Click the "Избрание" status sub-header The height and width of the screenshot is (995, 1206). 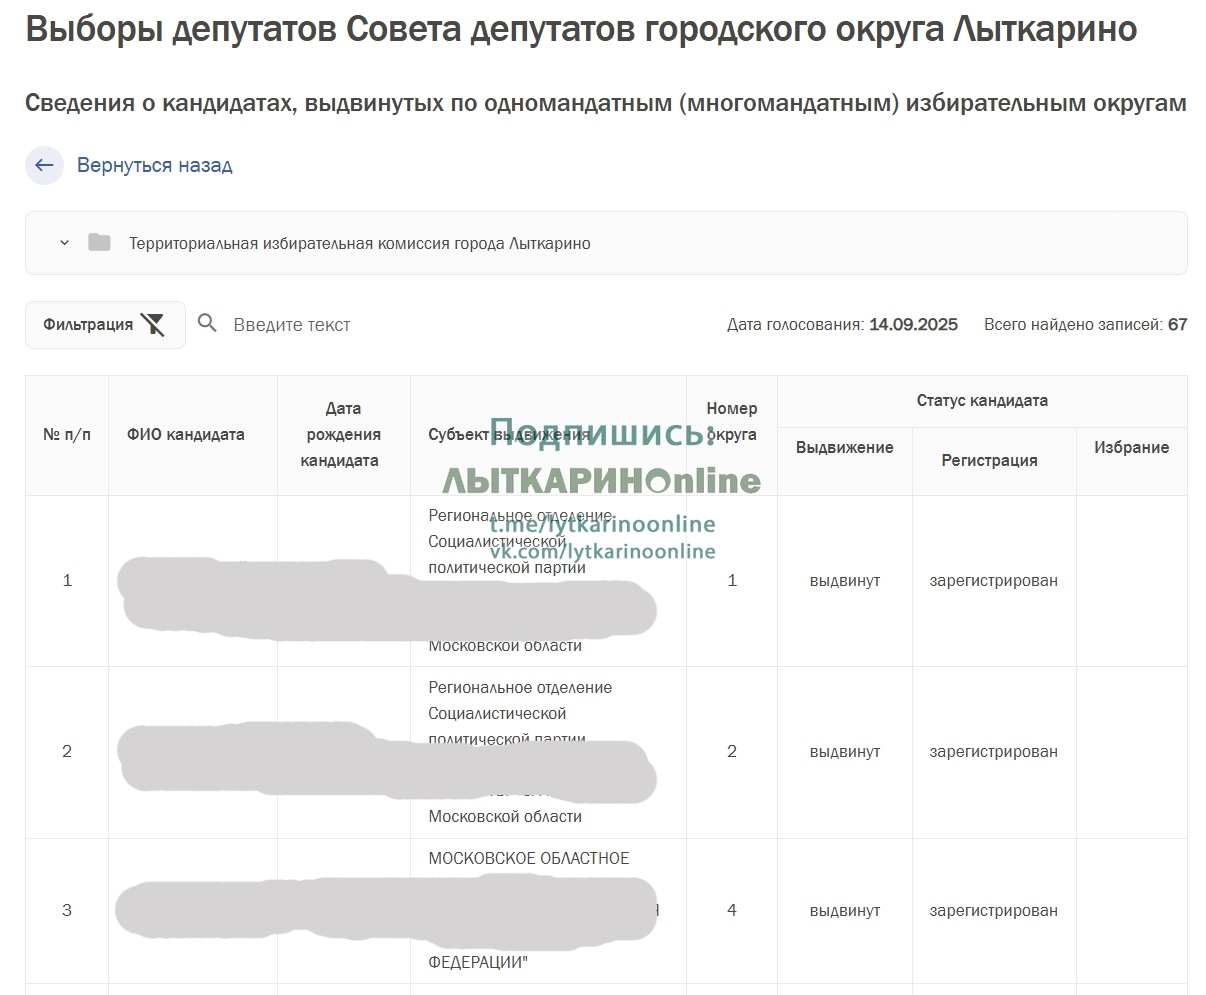[1131, 448]
